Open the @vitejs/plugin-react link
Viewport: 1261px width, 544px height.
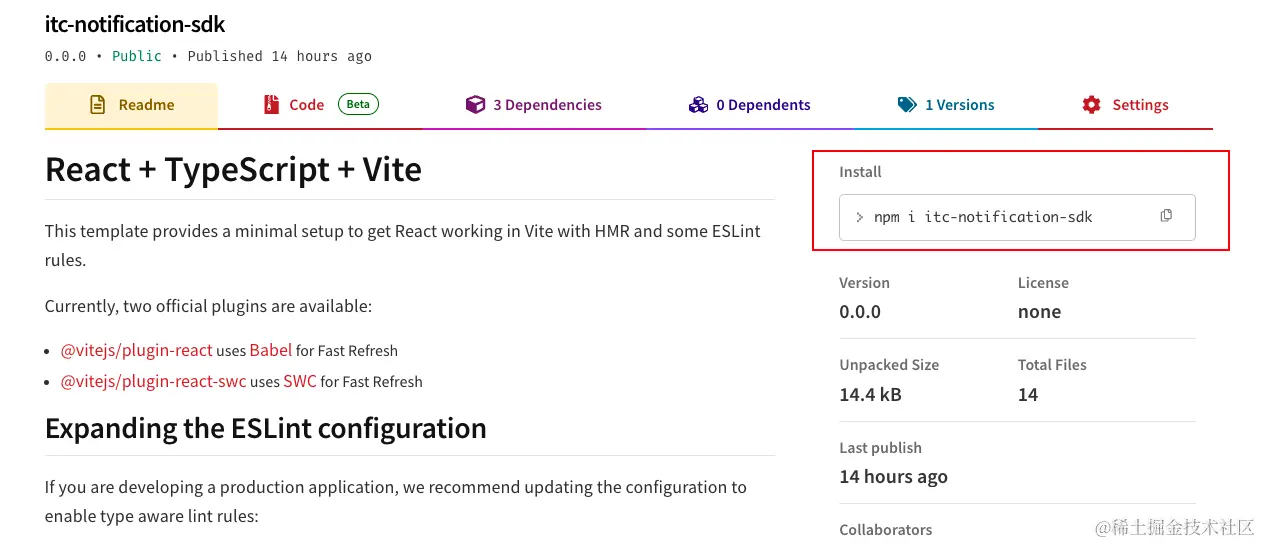(137, 350)
